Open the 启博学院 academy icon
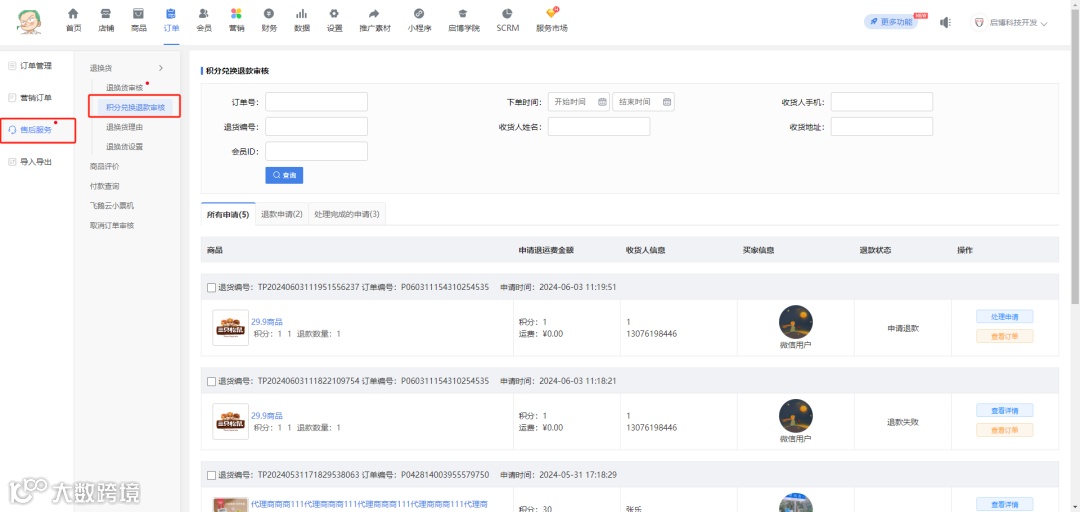Viewport: 1080px width, 512px height. (464, 14)
